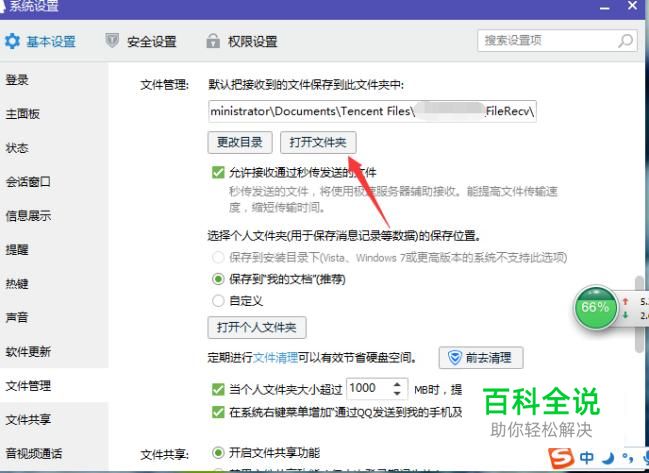Click the 打开个人文件夹 button
The width and height of the screenshot is (649, 473).
[x=257, y=327]
